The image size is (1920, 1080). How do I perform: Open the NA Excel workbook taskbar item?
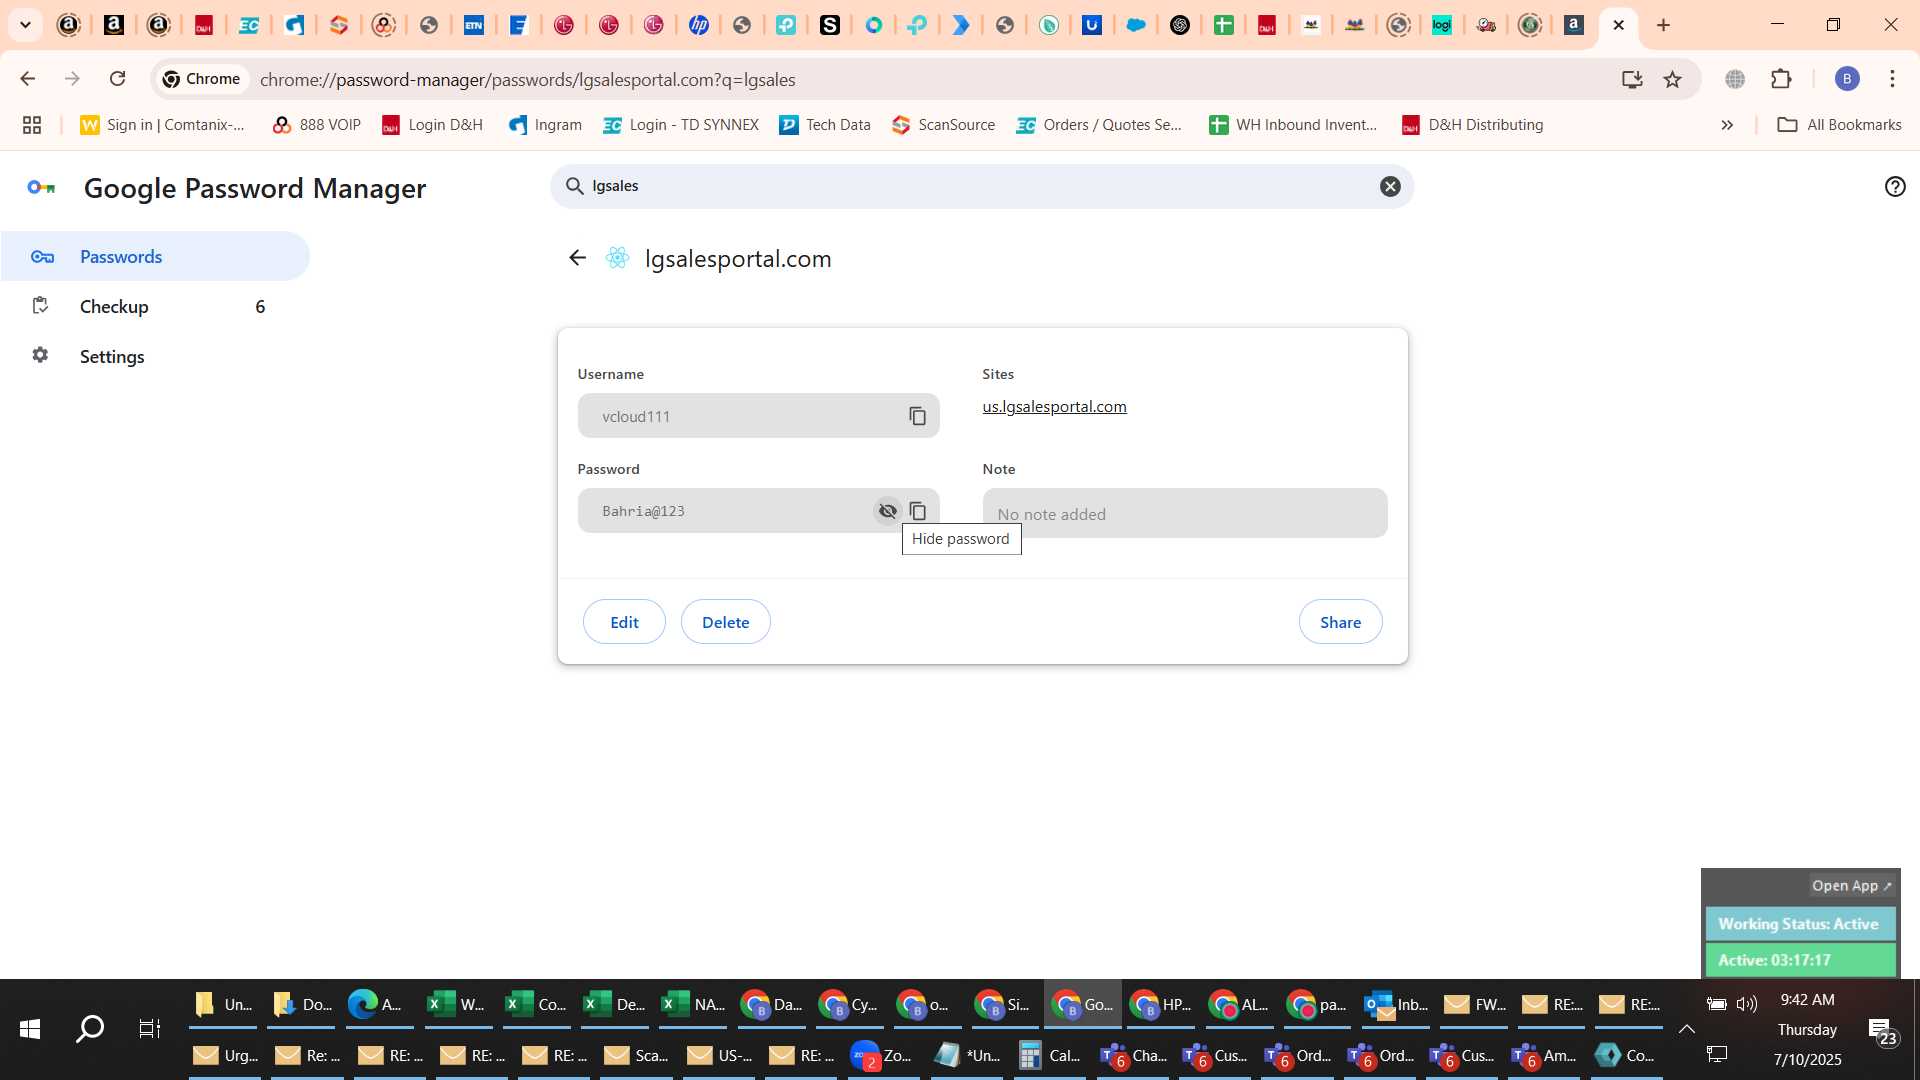pyautogui.click(x=695, y=1004)
